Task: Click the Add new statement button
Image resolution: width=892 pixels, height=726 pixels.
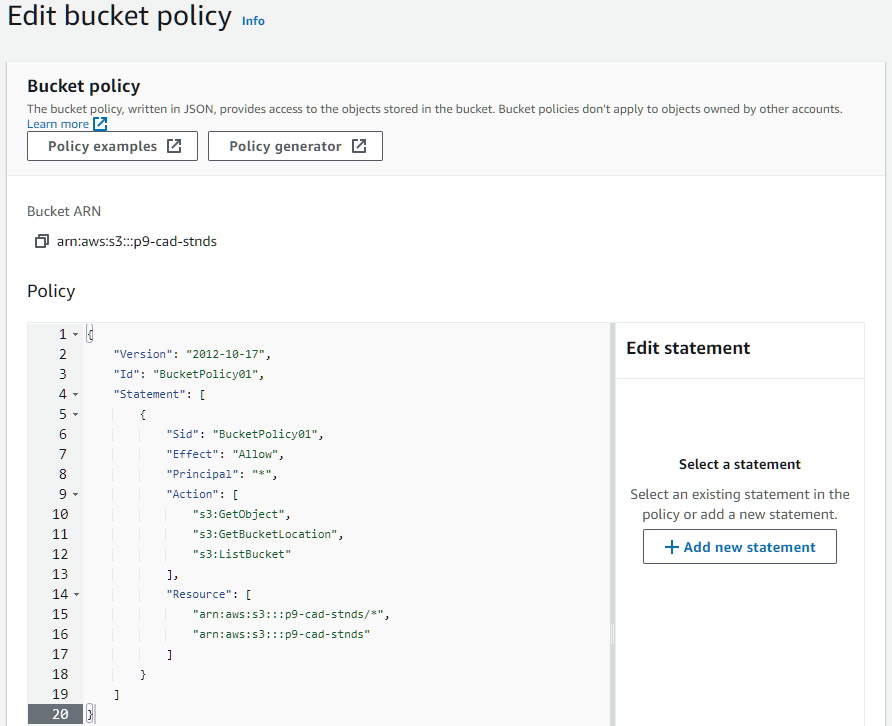Action: click(739, 547)
